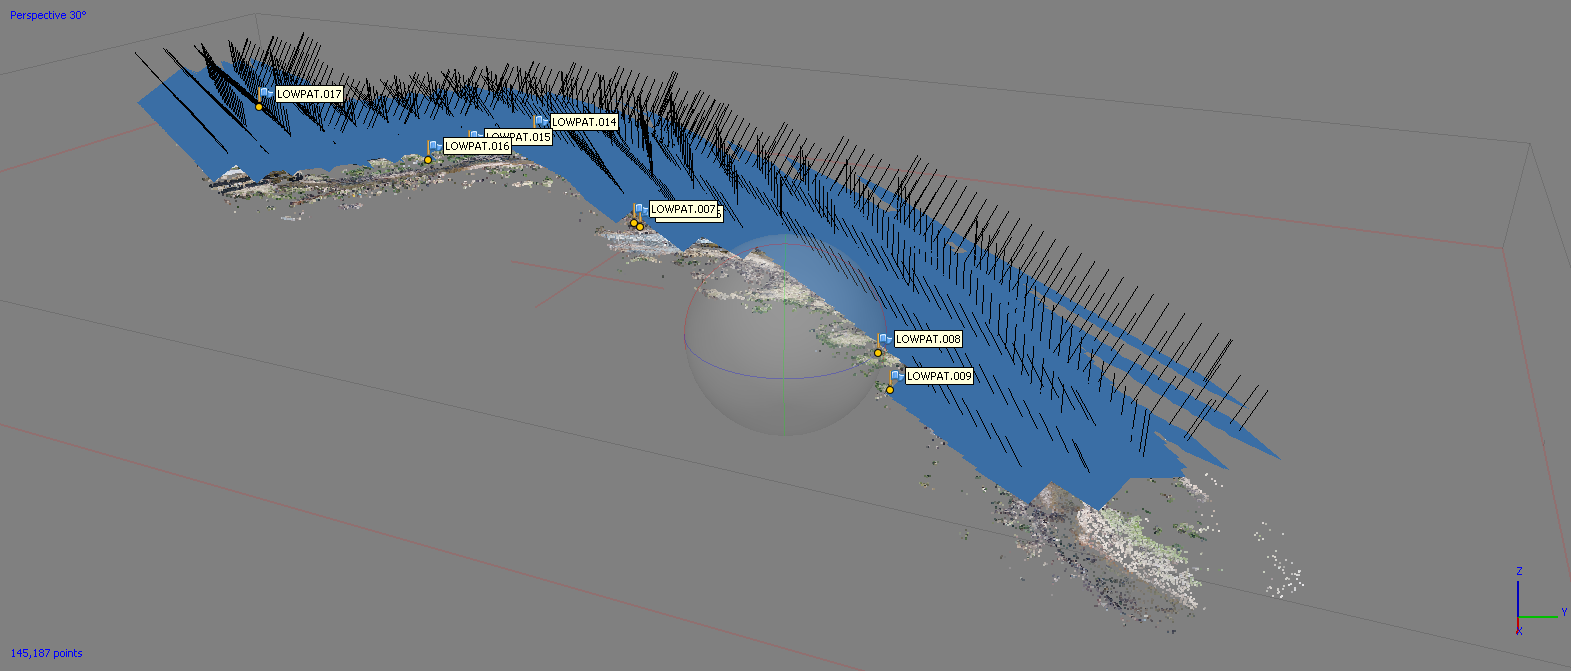Select the flag icon beside LOWPAT.008
1571x671 pixels.
(x=884, y=339)
